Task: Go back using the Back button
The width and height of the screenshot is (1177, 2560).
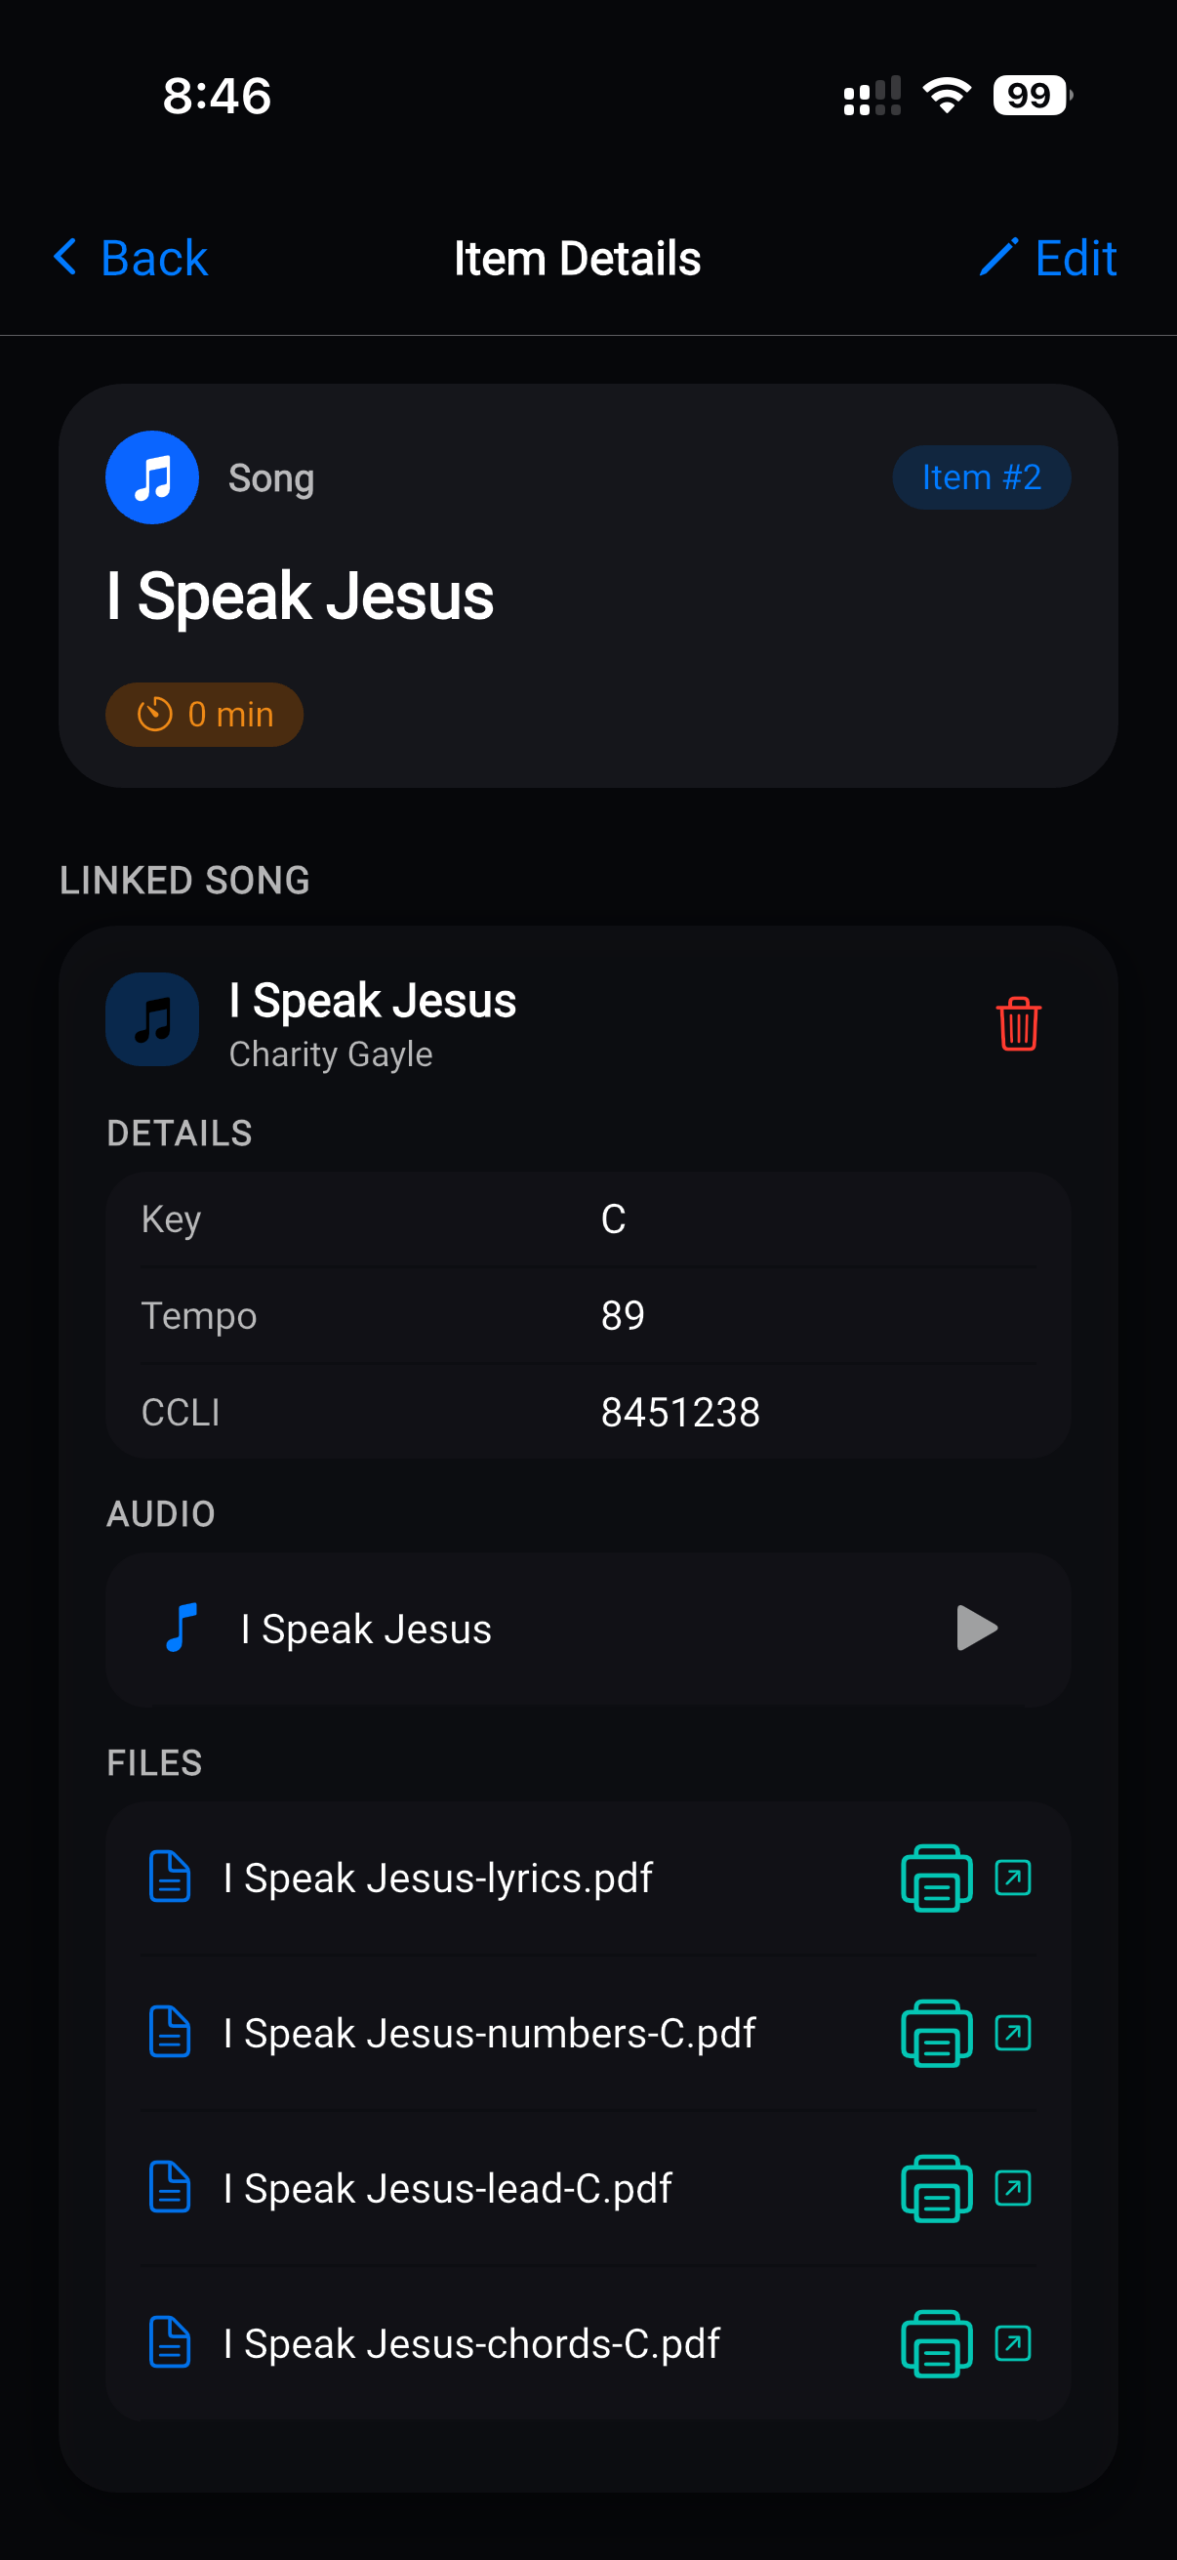Action: 130,258
